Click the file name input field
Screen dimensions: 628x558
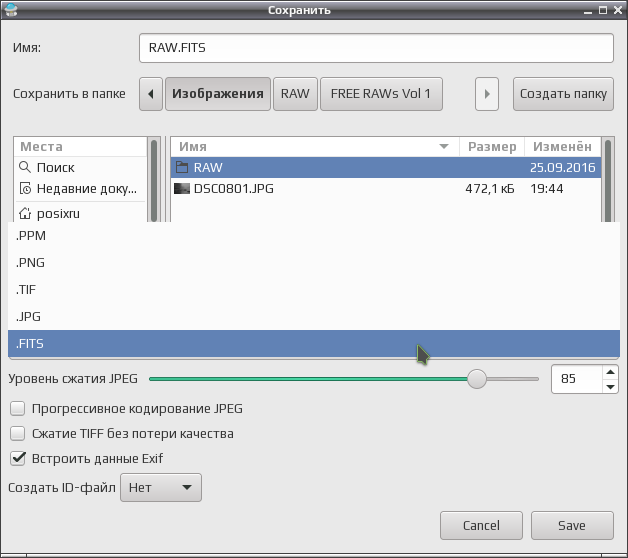376,48
